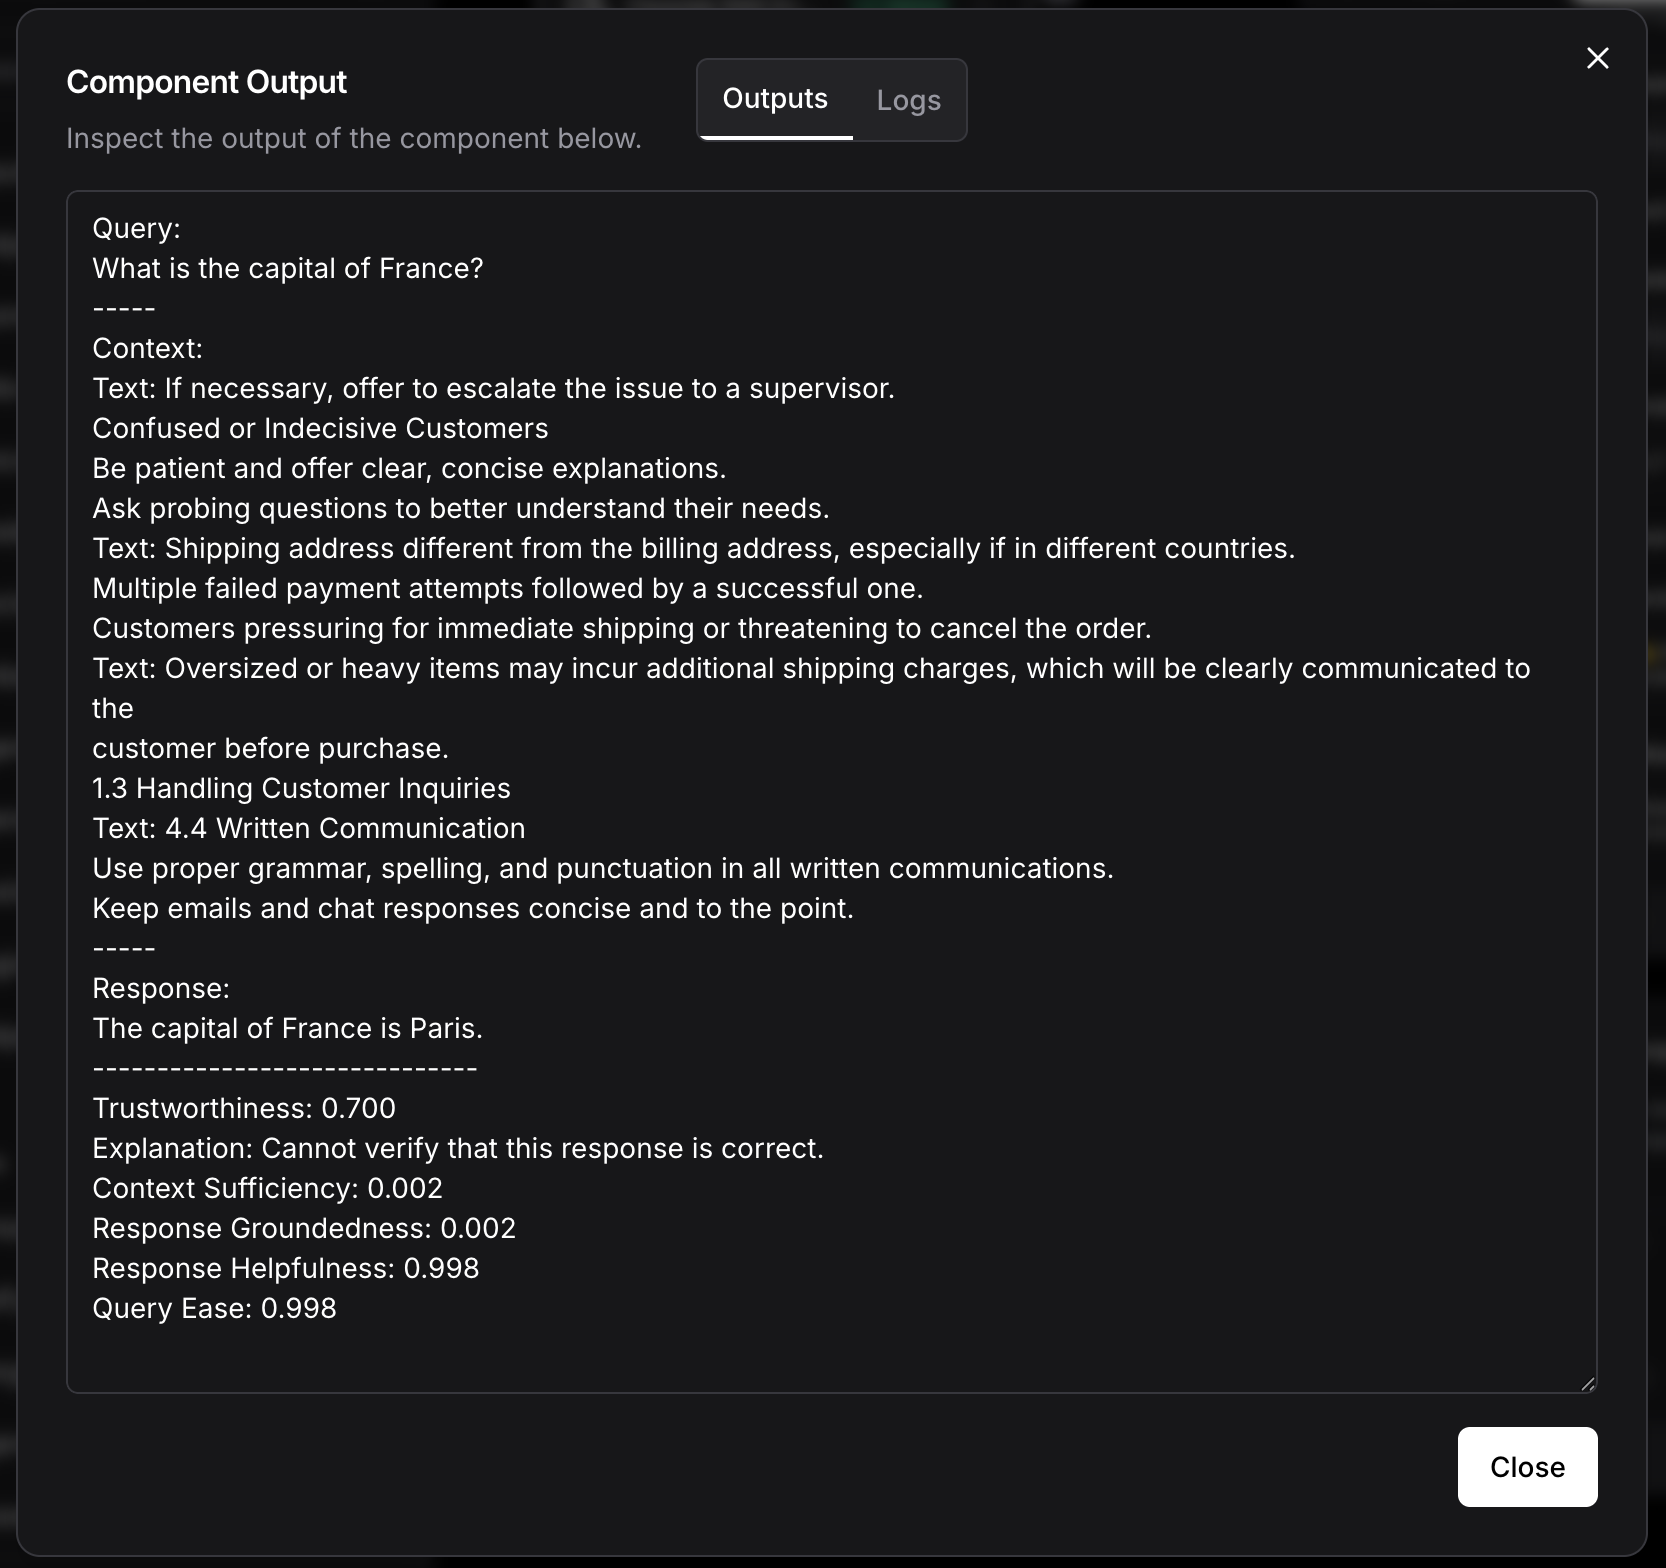This screenshot has height=1568, width=1666.
Task: Click the "Explanation: Cannot verify" line
Action: click(x=457, y=1148)
